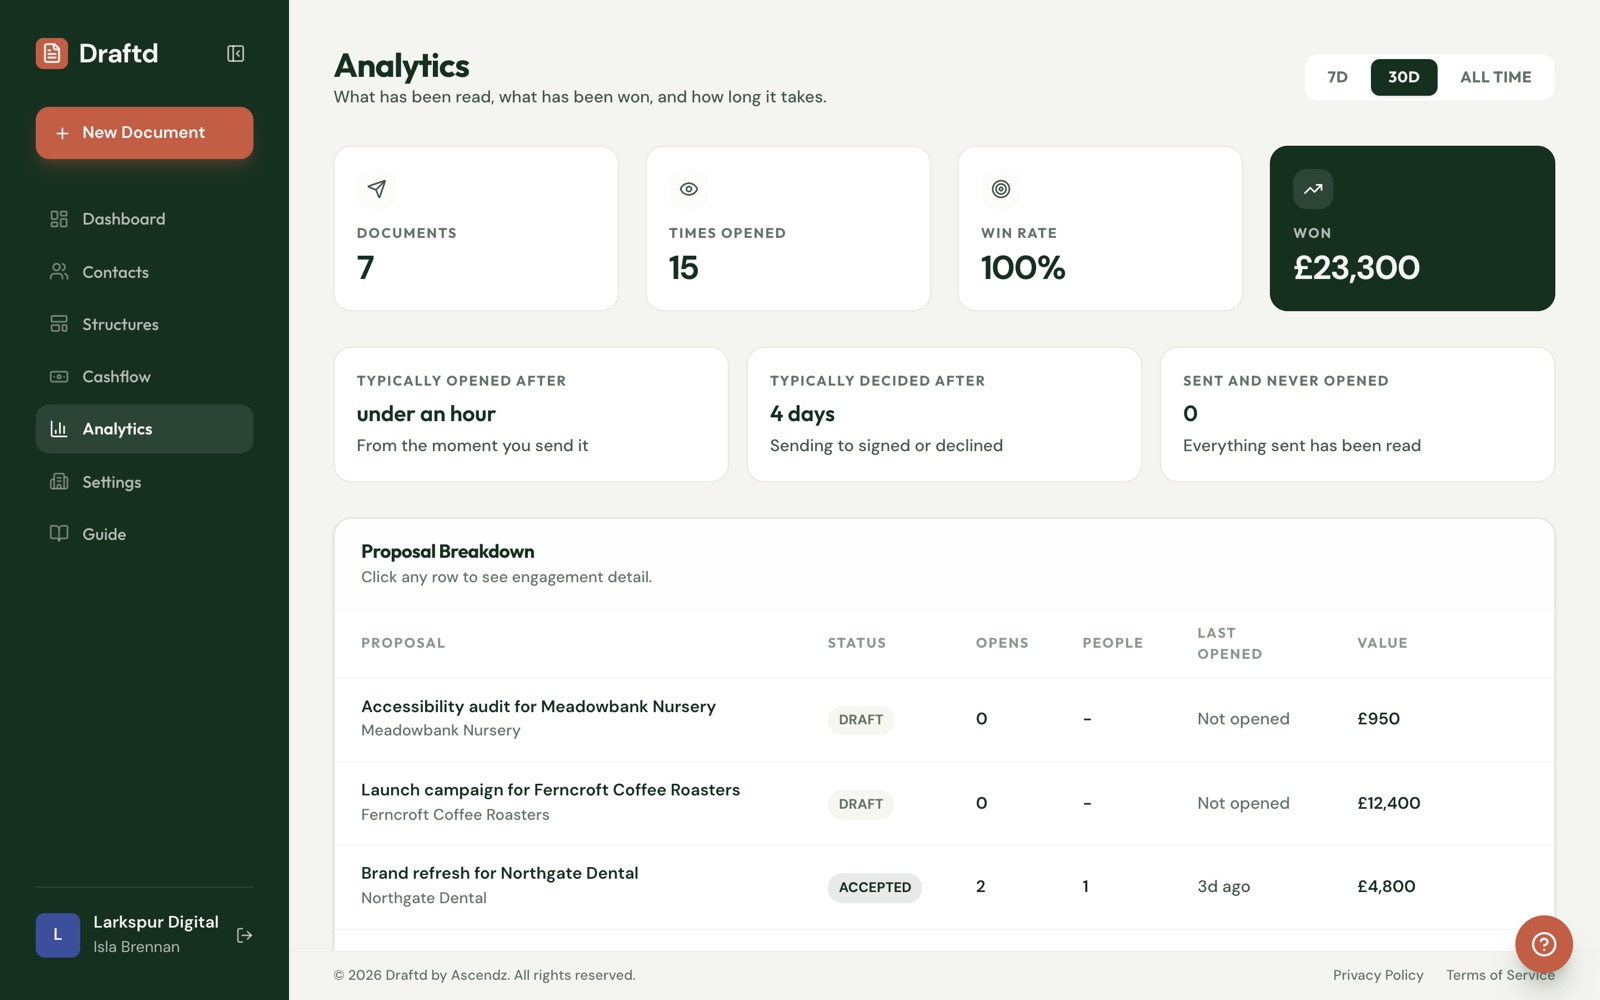The height and width of the screenshot is (1000, 1600).
Task: Click the trending arrow icon on Won card
Action: [1313, 189]
